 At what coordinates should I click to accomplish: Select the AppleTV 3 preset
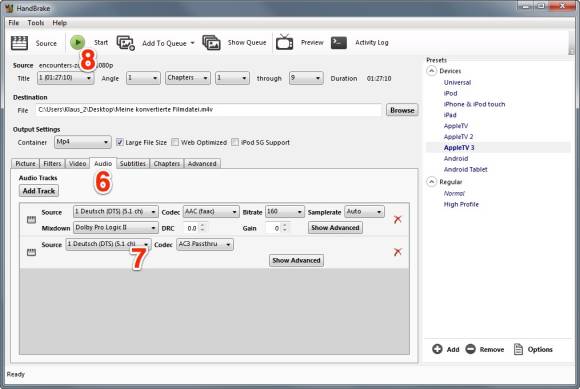click(x=459, y=148)
